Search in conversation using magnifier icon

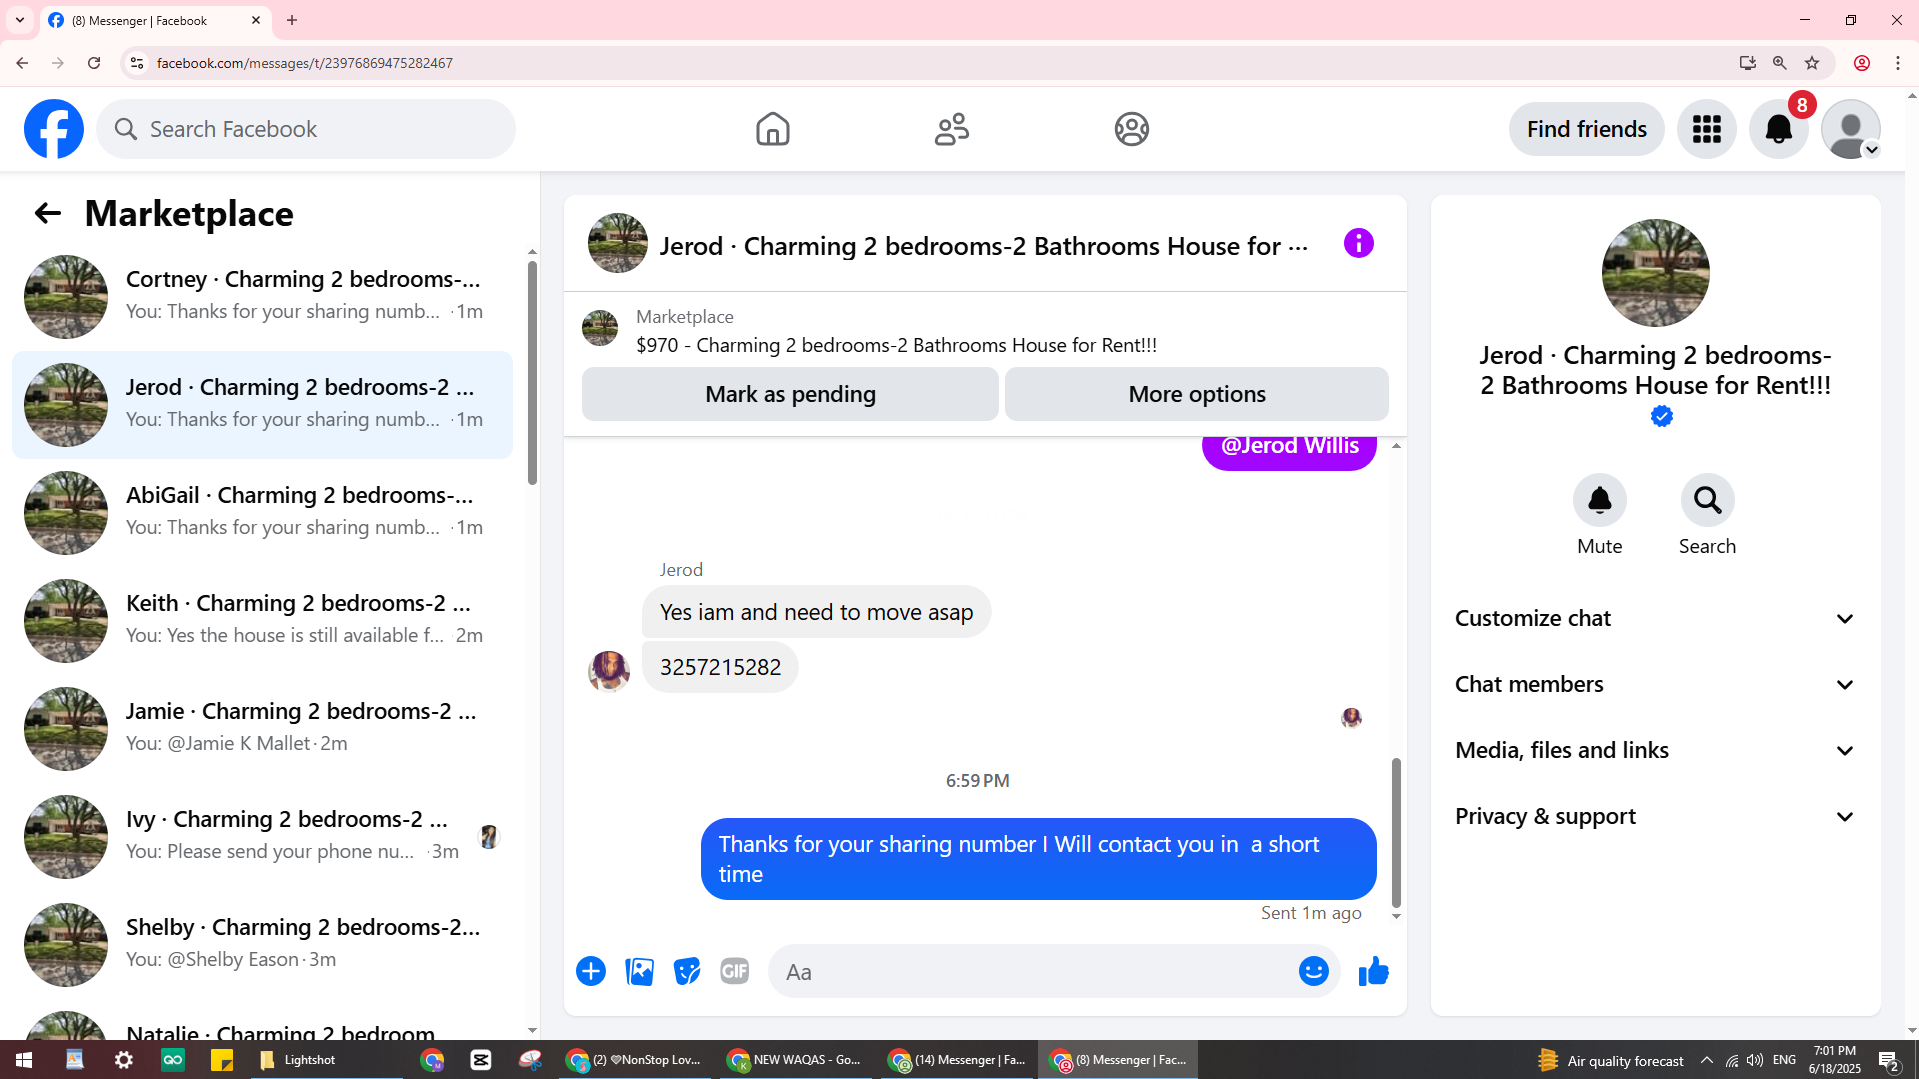click(1708, 500)
